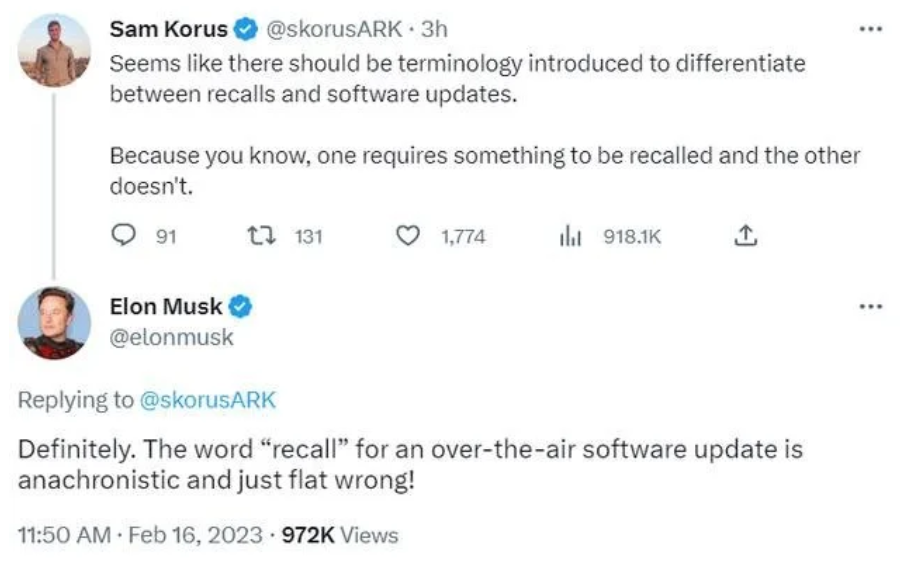
Task: Open Elon Musk's profile picture
Action: point(55,323)
